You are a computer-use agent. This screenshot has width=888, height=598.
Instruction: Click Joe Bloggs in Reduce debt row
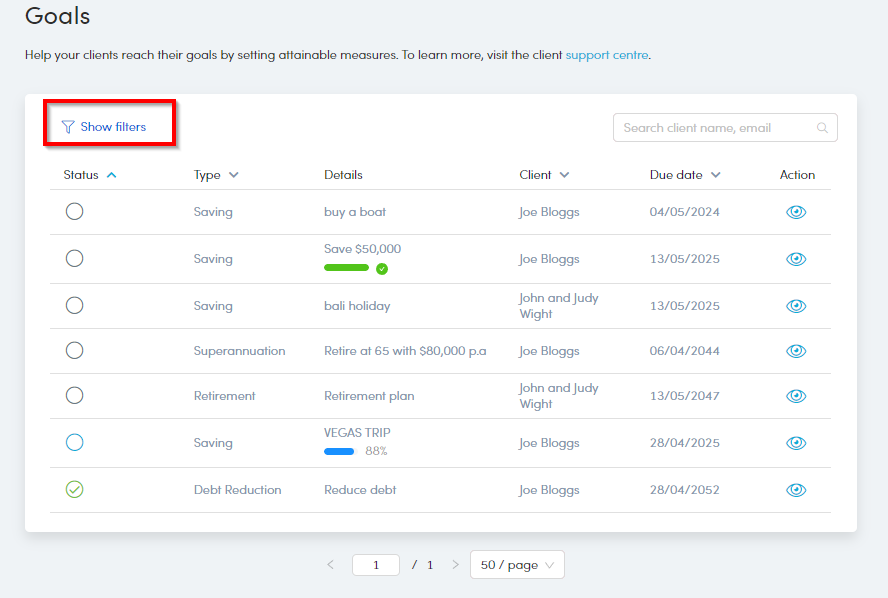pyautogui.click(x=549, y=490)
